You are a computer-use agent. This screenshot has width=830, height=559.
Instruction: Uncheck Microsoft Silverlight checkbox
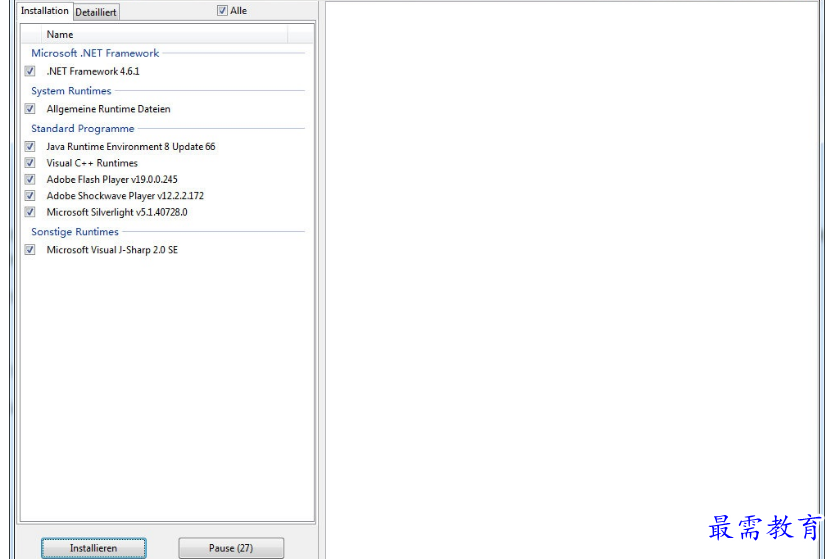point(30,212)
